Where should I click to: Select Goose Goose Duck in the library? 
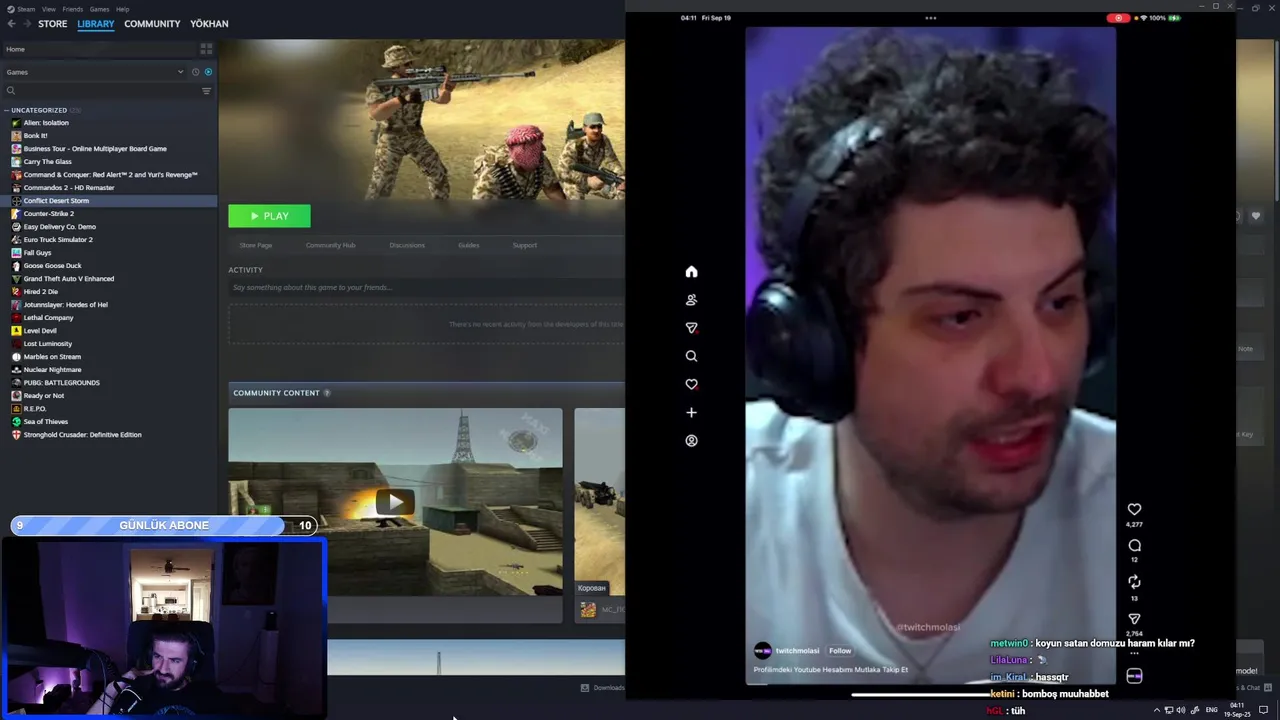(53, 266)
